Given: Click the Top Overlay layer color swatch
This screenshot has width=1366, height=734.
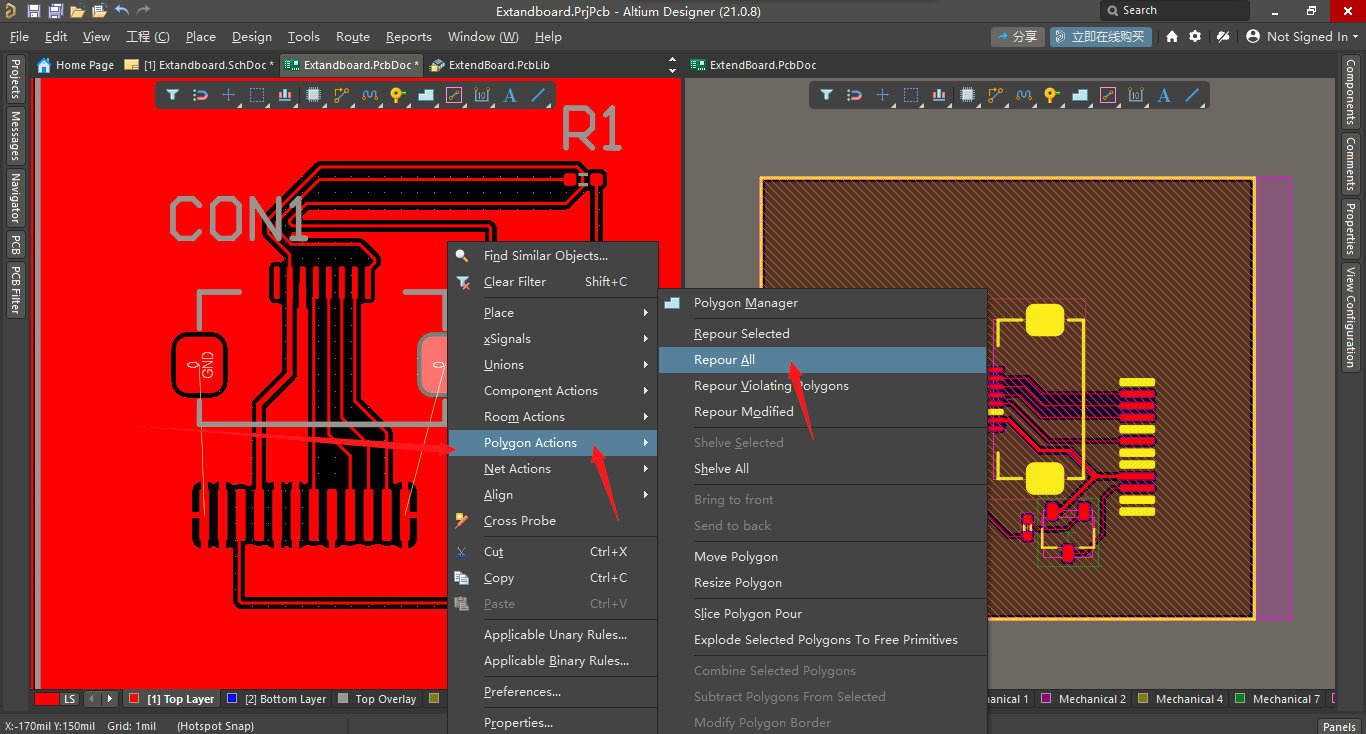Looking at the screenshot, I should (x=344, y=698).
